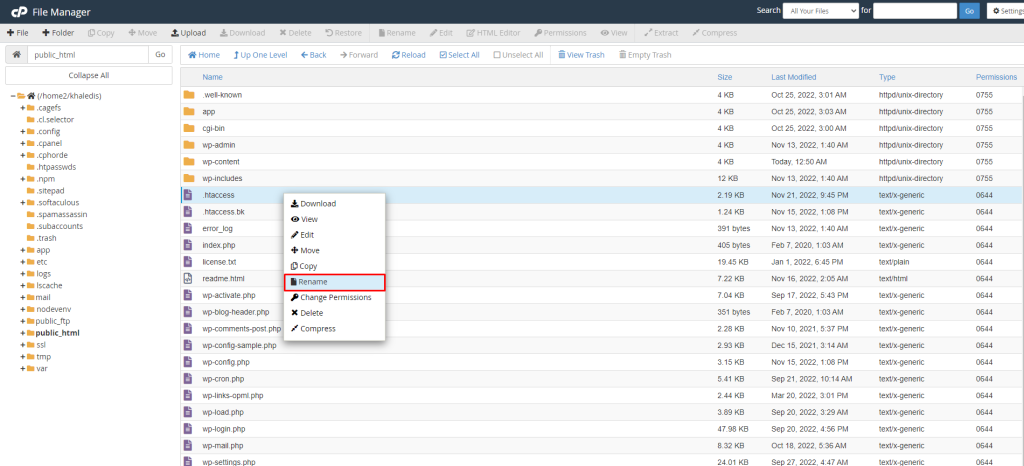
Task: Sort files by Last Modified column
Action: (794, 77)
